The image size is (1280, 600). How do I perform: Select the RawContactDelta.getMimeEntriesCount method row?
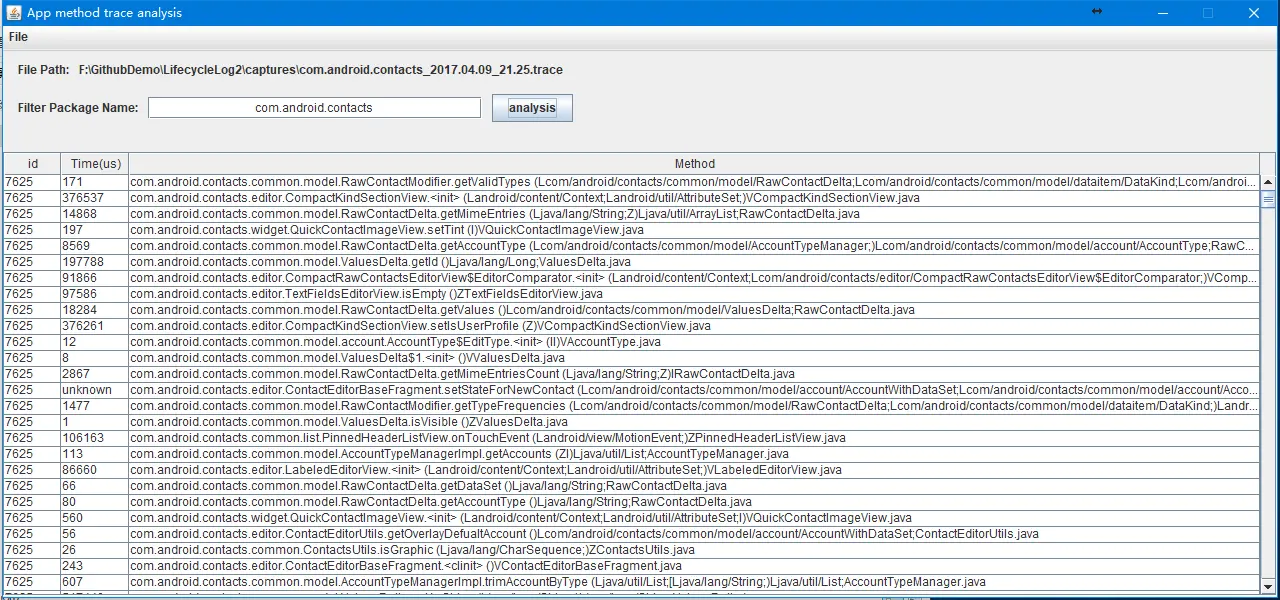pyautogui.click(x=694, y=374)
